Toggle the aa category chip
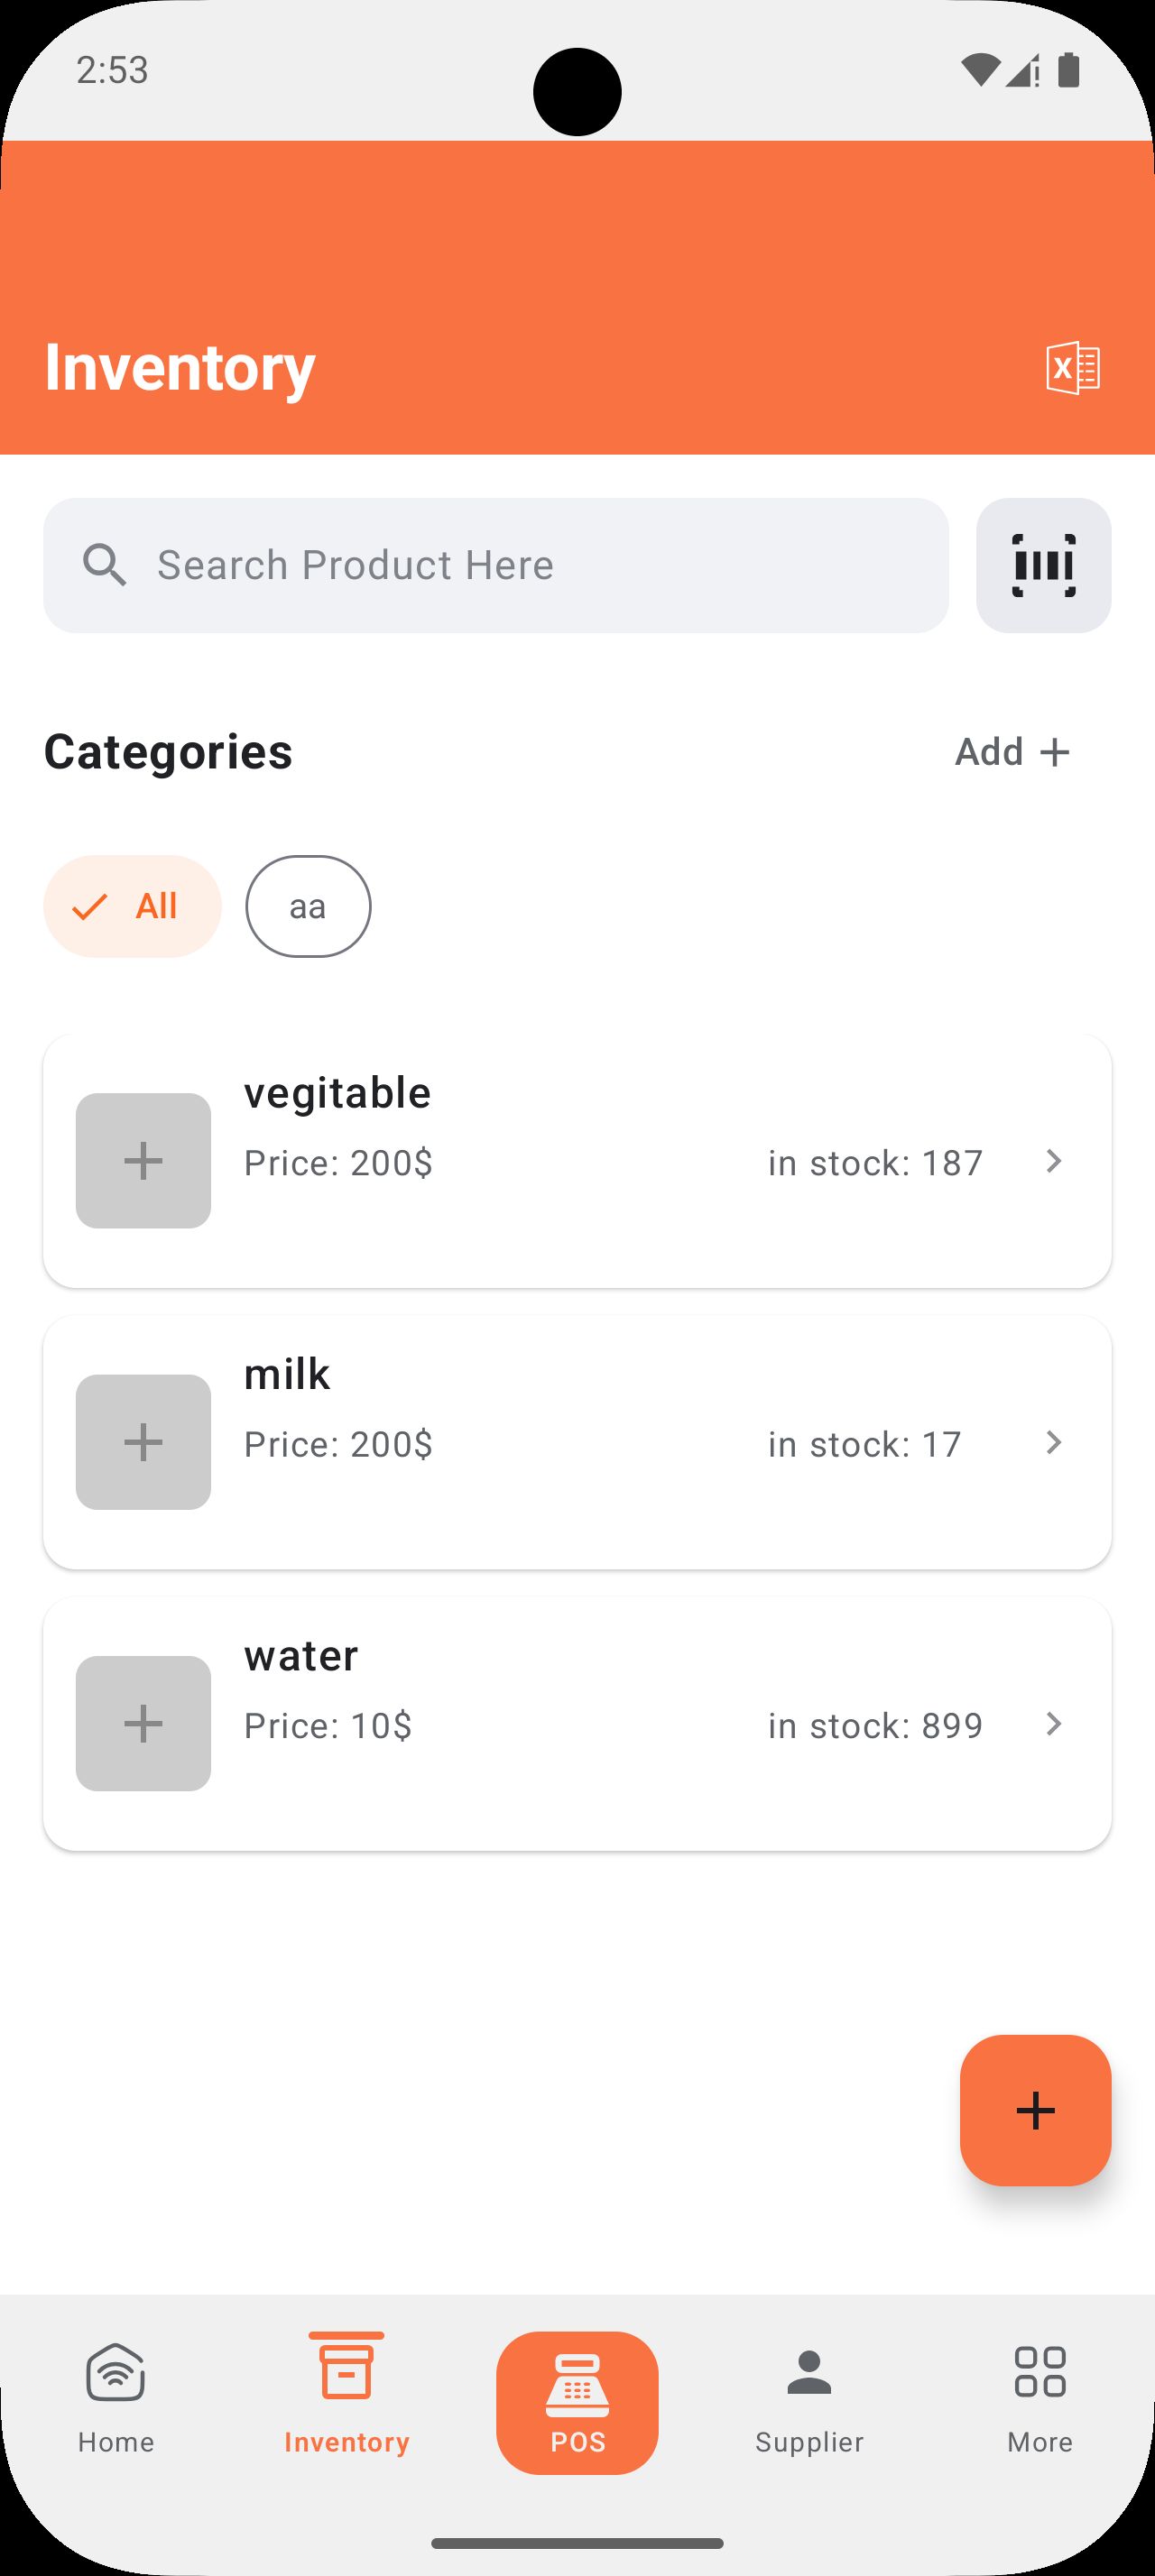 click(x=308, y=906)
